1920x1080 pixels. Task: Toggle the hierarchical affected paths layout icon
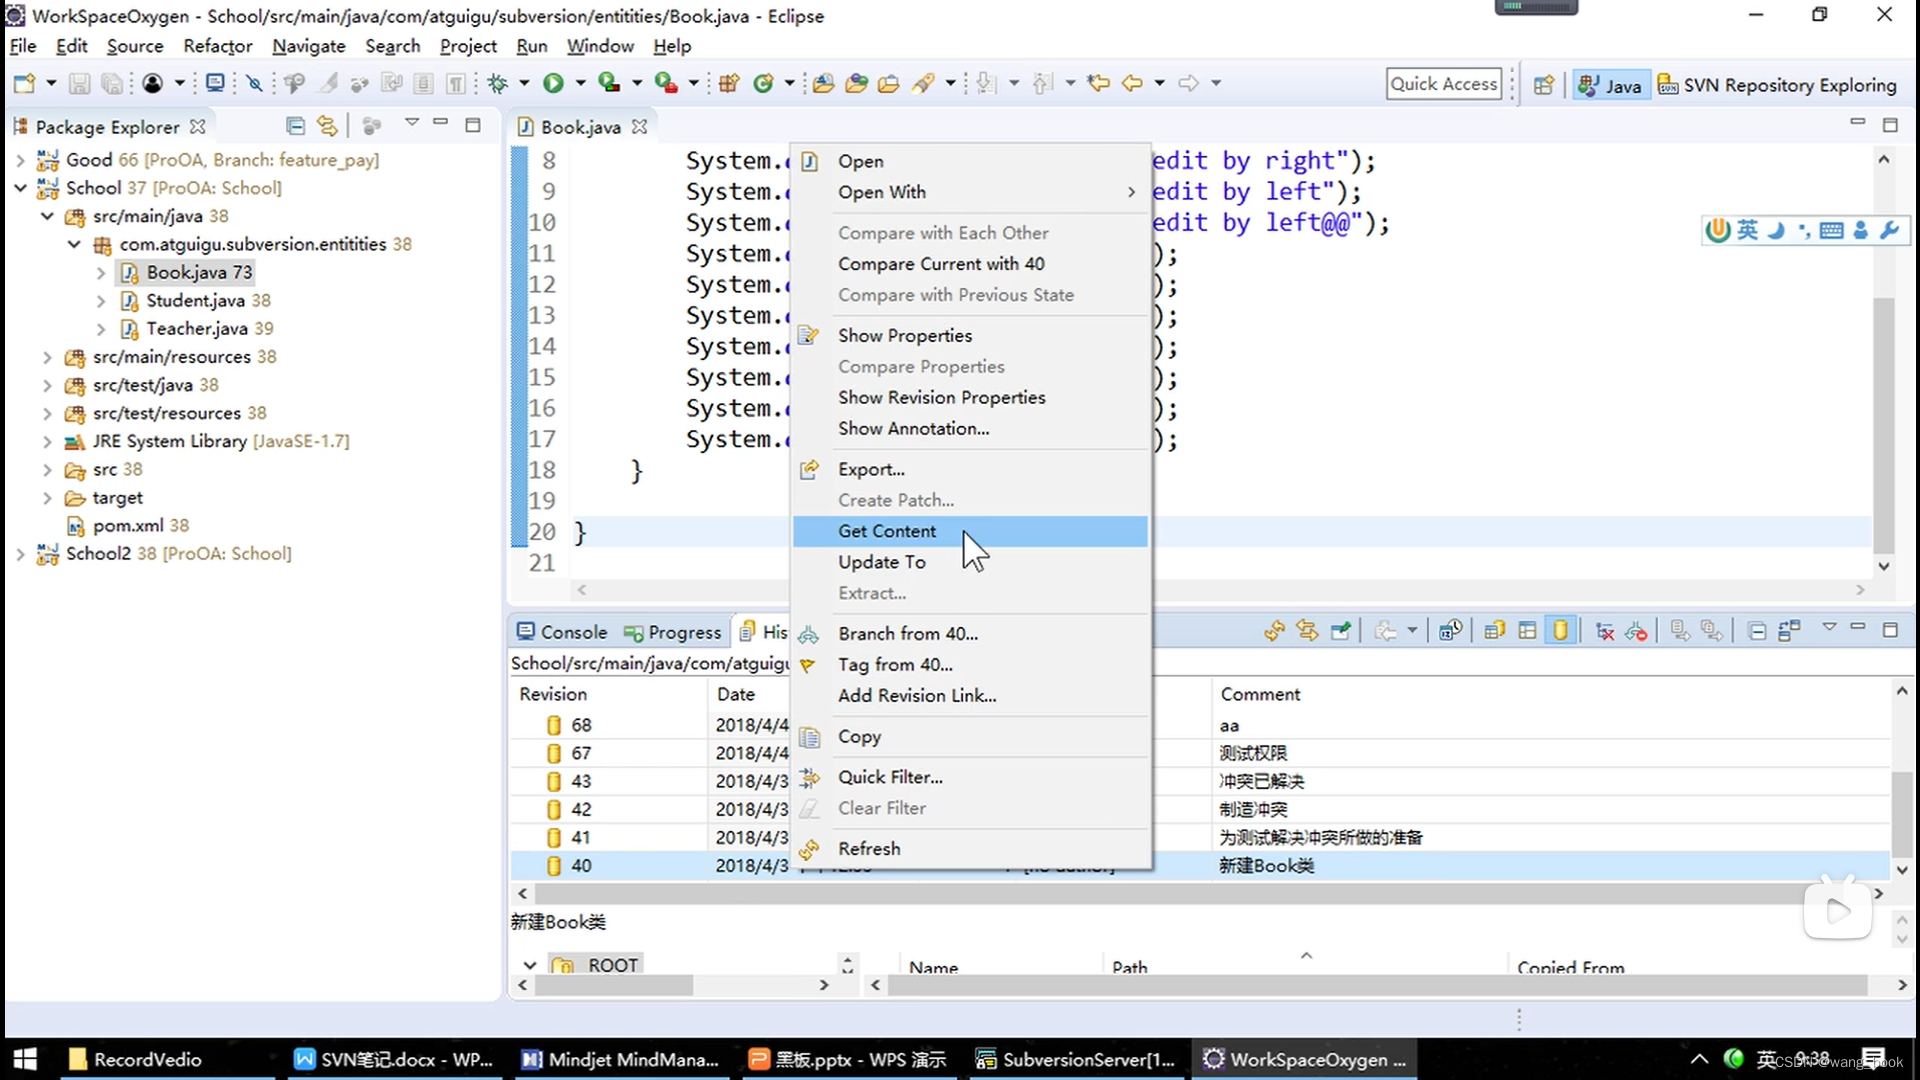click(x=1789, y=631)
